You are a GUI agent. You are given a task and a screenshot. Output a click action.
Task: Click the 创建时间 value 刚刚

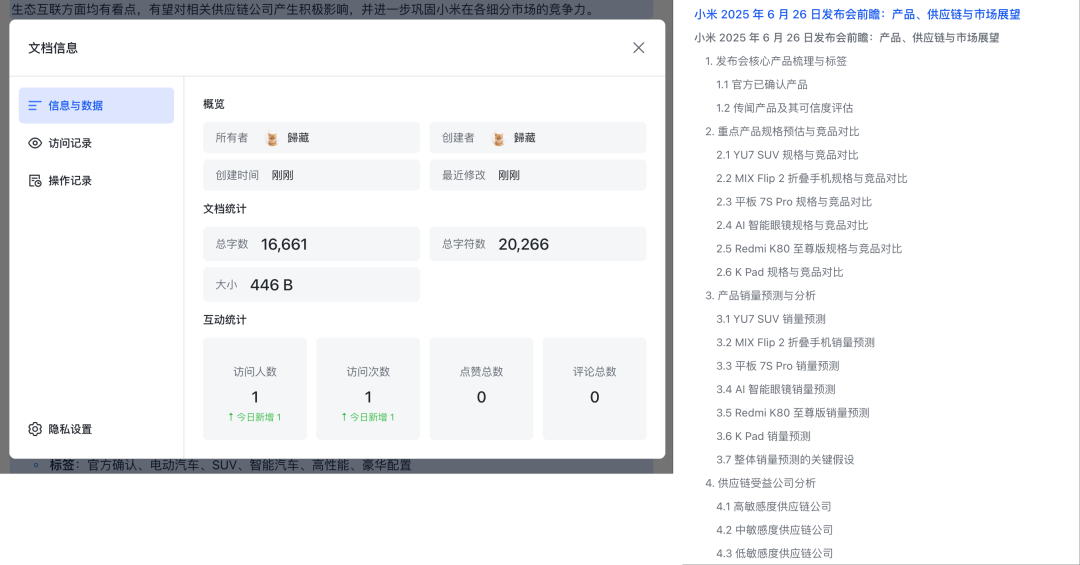click(282, 175)
